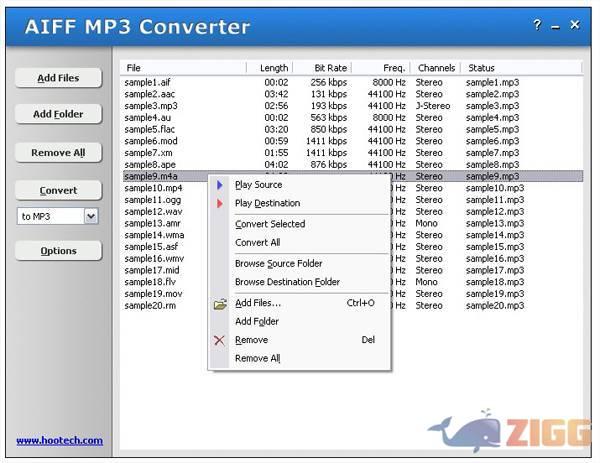Choose Remove All in context menu
The width and height of the screenshot is (600, 463).
(257, 358)
